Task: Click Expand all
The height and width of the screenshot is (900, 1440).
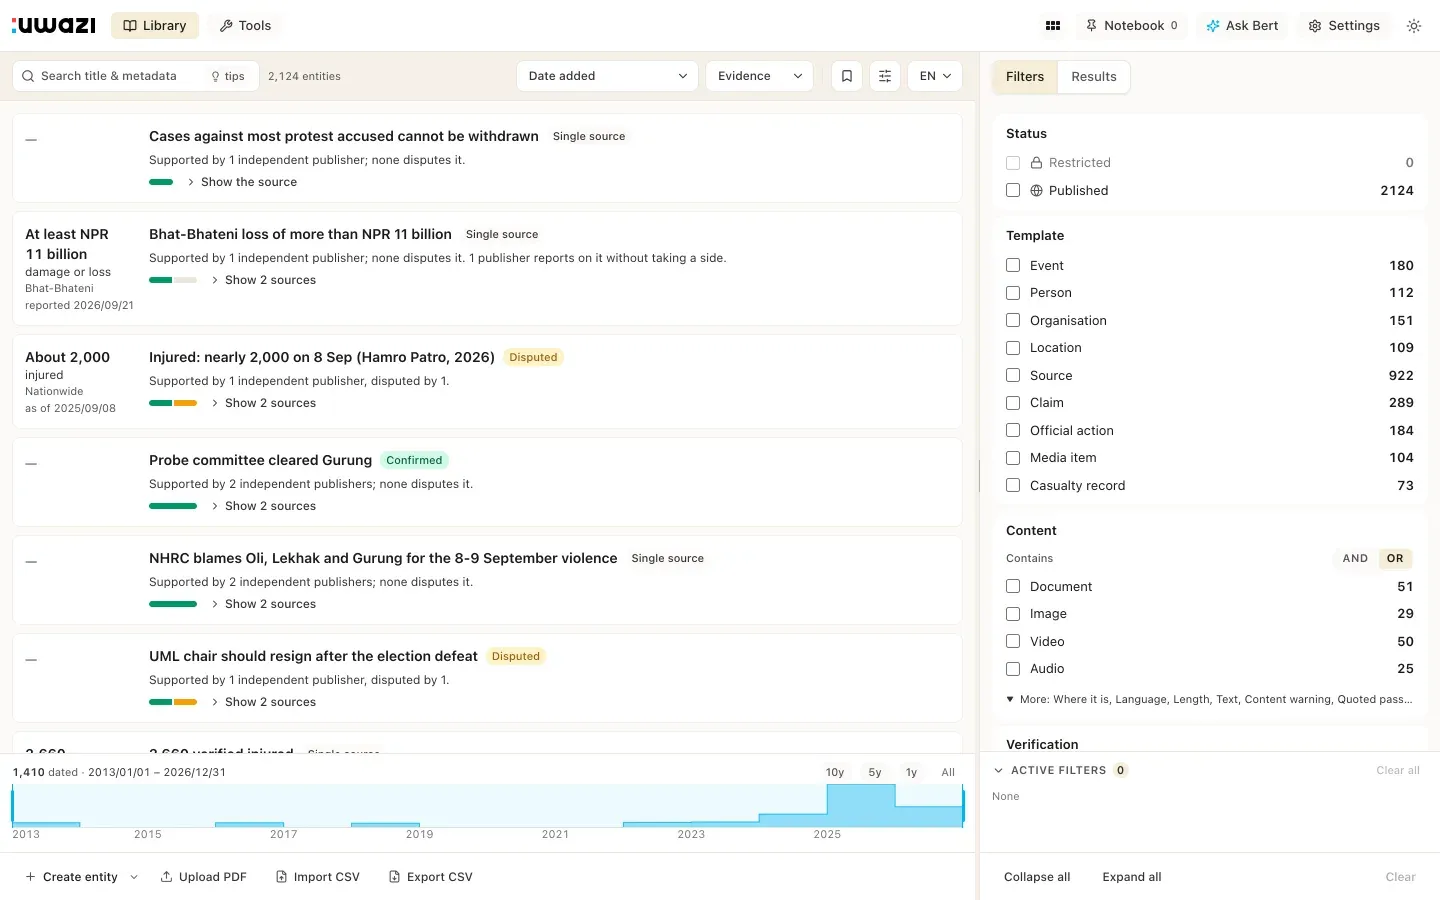Action: (x=1132, y=877)
